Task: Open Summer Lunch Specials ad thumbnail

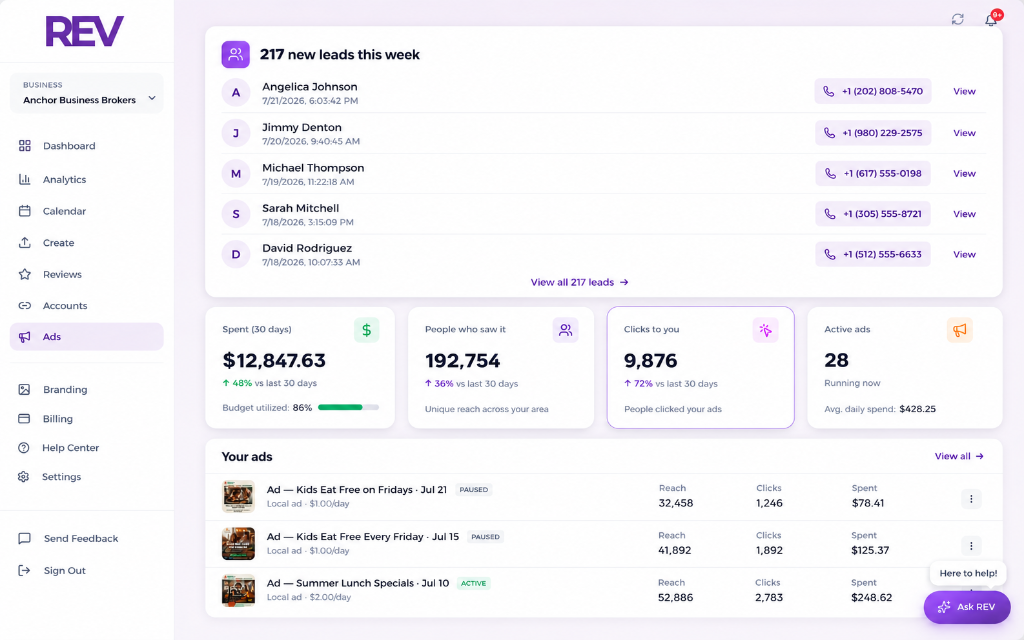Action: (x=238, y=591)
